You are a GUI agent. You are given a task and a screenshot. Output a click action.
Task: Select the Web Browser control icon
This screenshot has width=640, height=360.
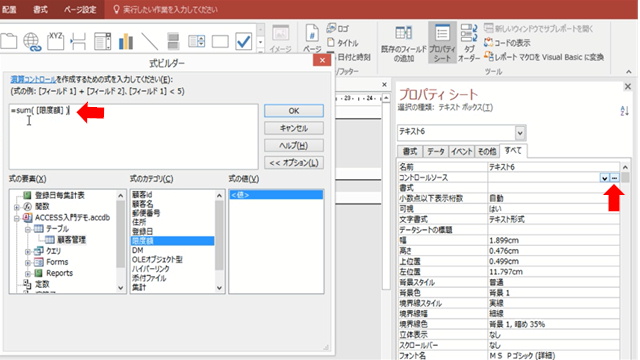(32, 42)
